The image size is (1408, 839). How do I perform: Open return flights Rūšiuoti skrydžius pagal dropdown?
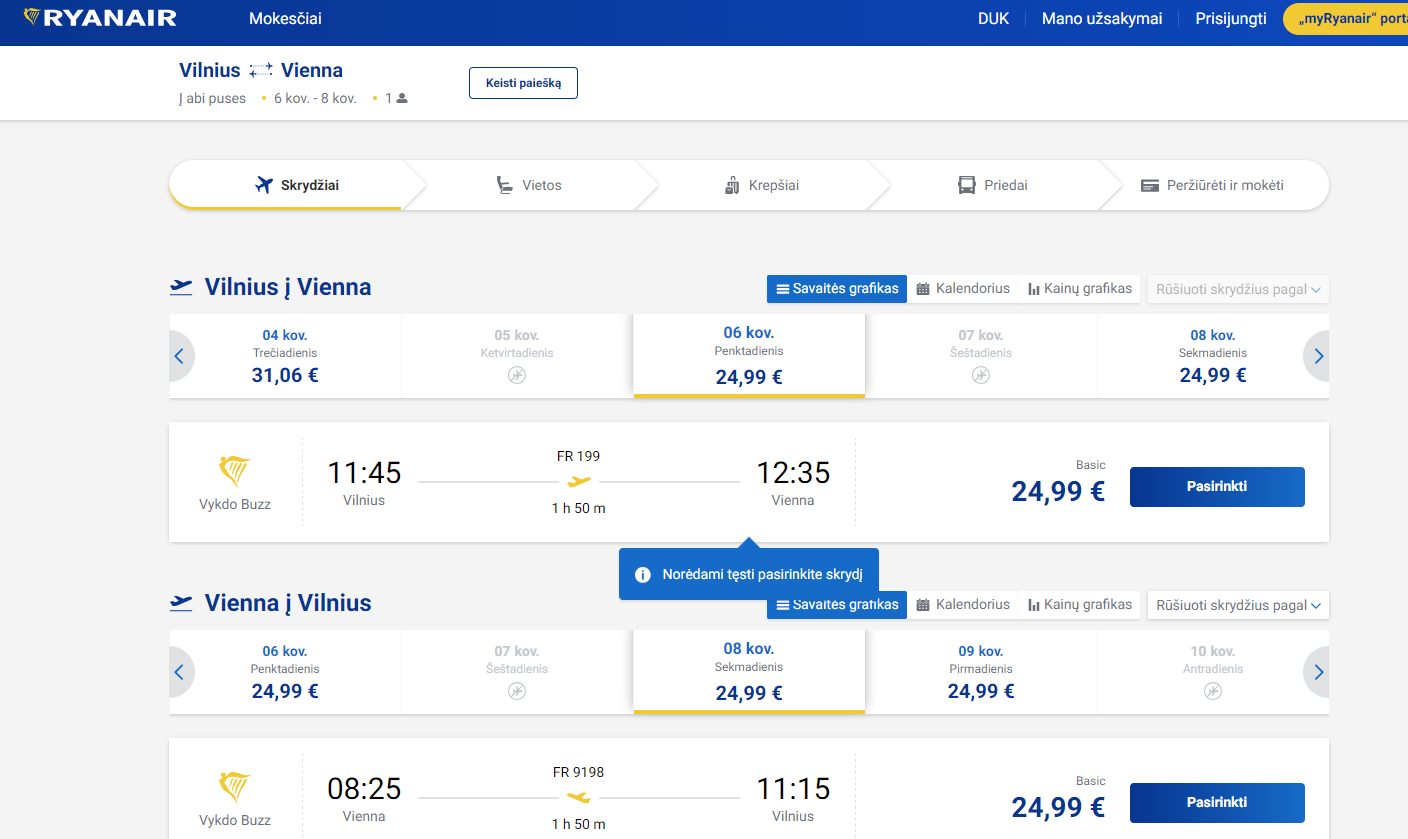click(1237, 605)
